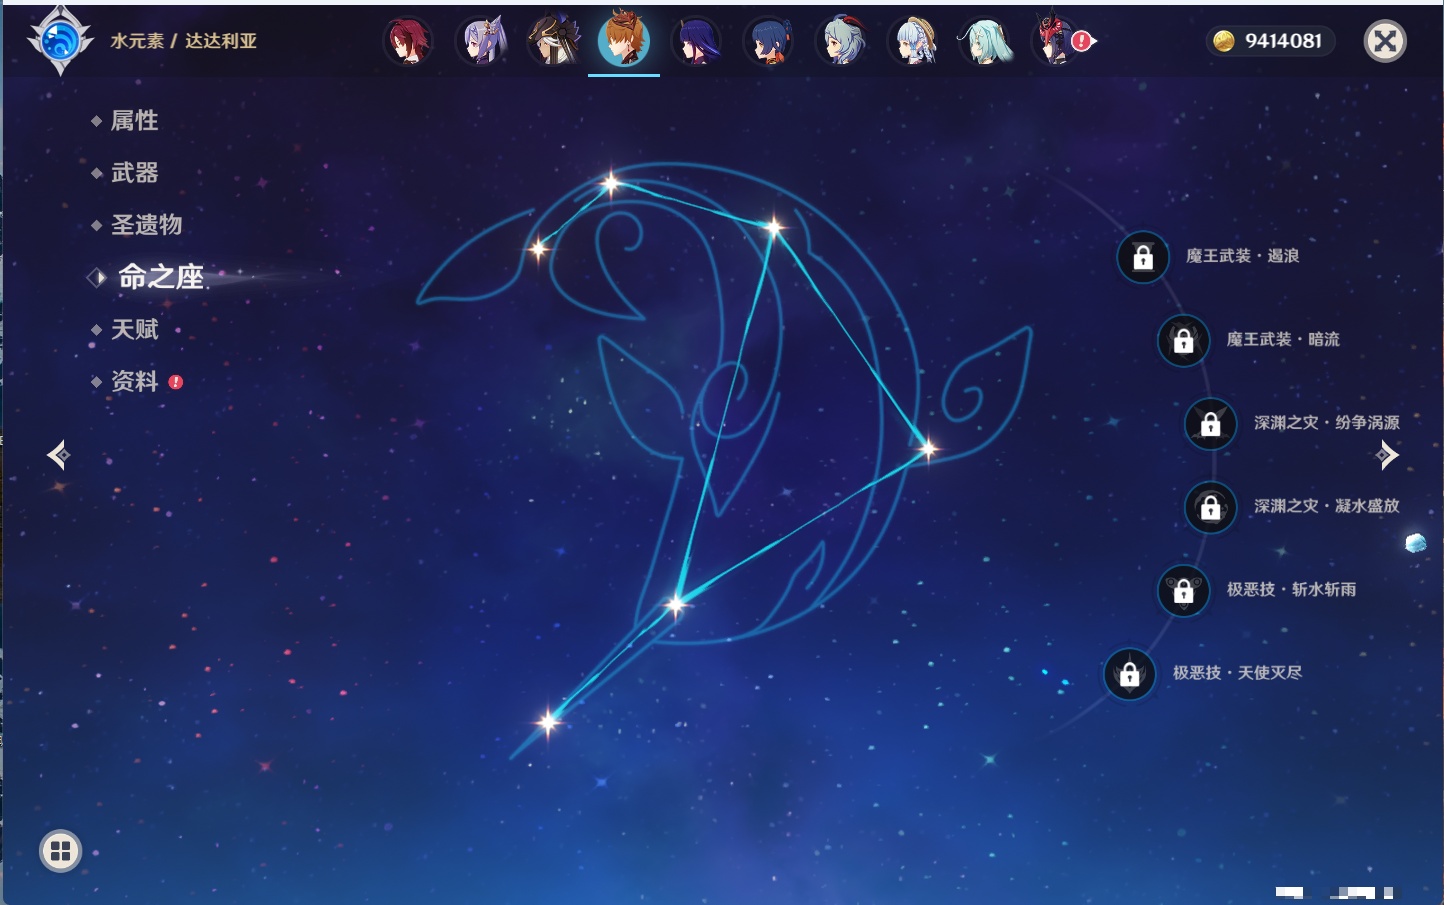View the 深渊之灾・凝水盛放 constellation
The width and height of the screenshot is (1444, 905).
click(1326, 506)
